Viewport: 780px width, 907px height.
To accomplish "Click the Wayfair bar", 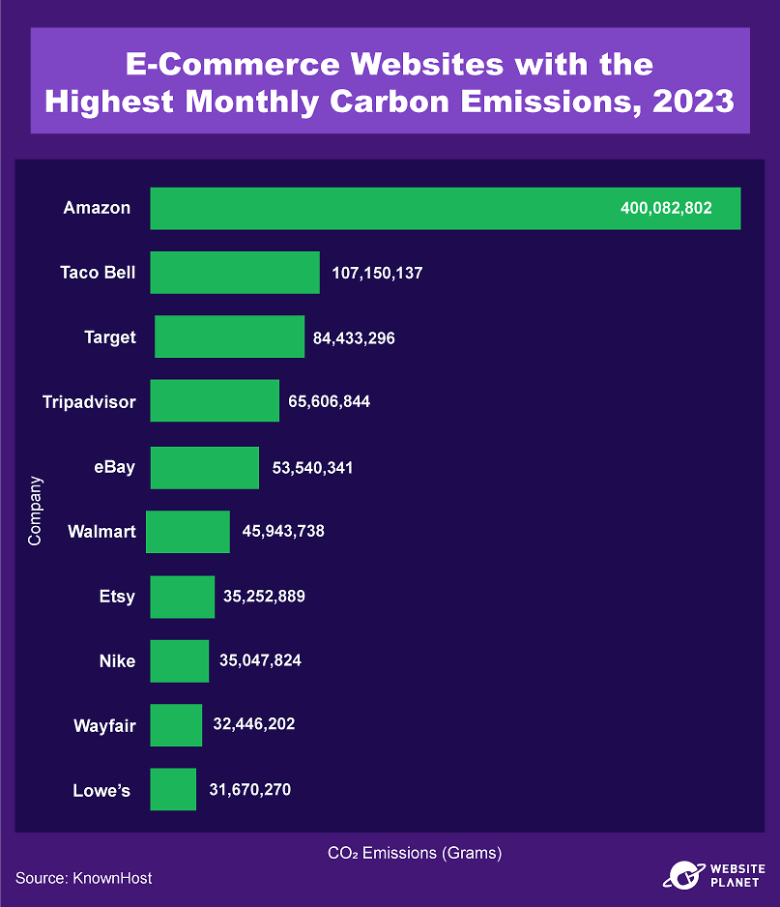I will 176,725.
